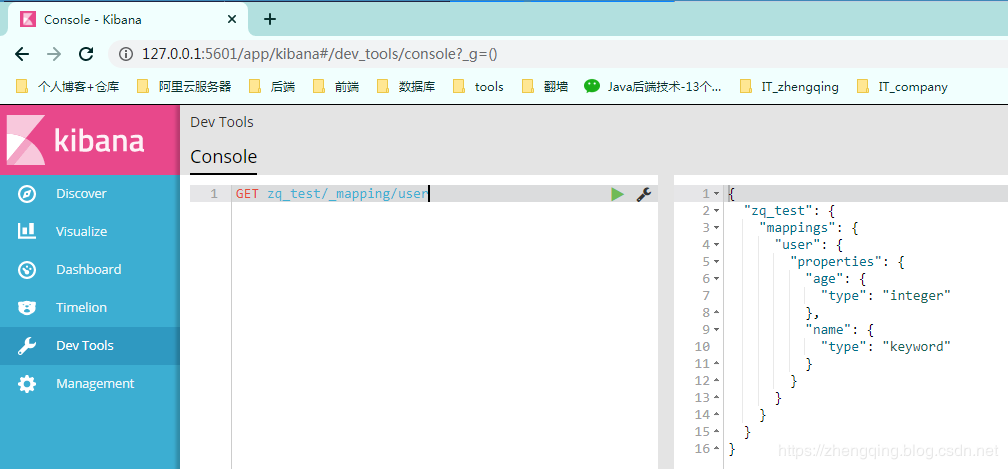The image size is (1008, 469).
Task: Collapse line 1 of response JSON
Action: pos(717,194)
